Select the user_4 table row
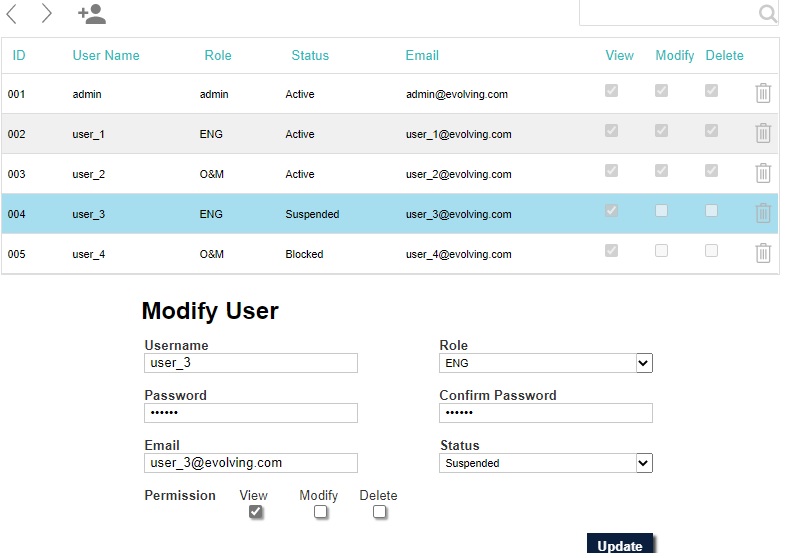Image resolution: width=794 pixels, height=558 pixels. (x=300, y=254)
